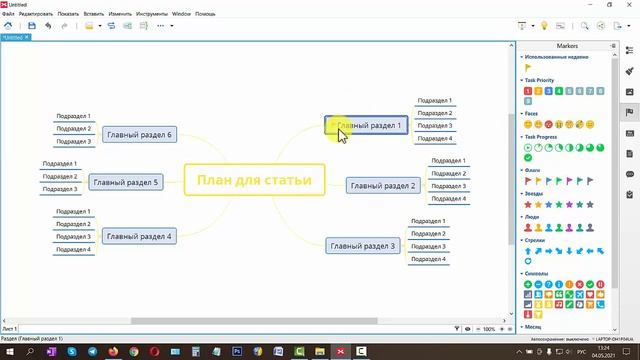Open the Инструменты menu
The height and width of the screenshot is (360, 640).
pos(152,14)
